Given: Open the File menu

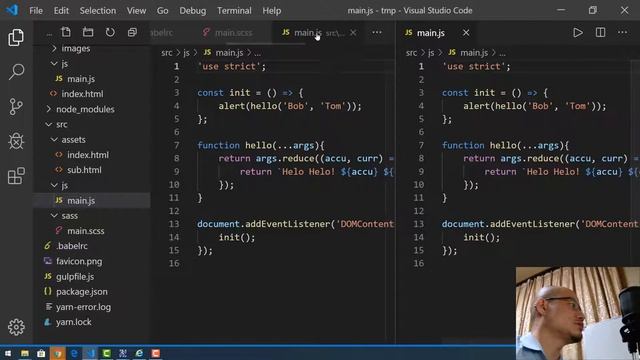Looking at the screenshot, I should (36, 11).
